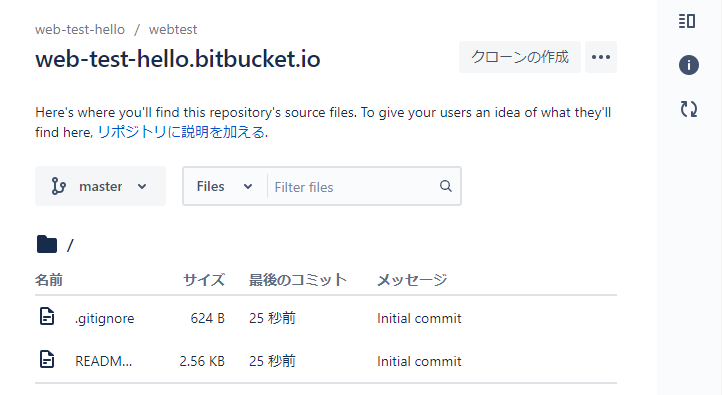Image resolution: width=722 pixels, height=395 pixels.
Task: Click the branch icon beside master
Action: (x=58, y=186)
